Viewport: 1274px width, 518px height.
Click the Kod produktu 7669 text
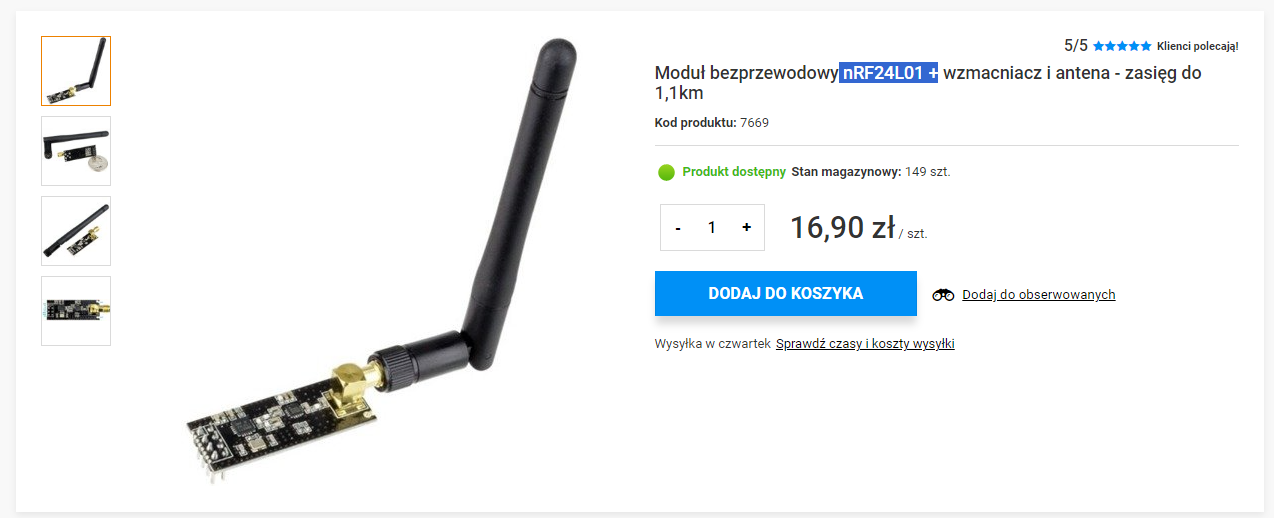(x=712, y=123)
